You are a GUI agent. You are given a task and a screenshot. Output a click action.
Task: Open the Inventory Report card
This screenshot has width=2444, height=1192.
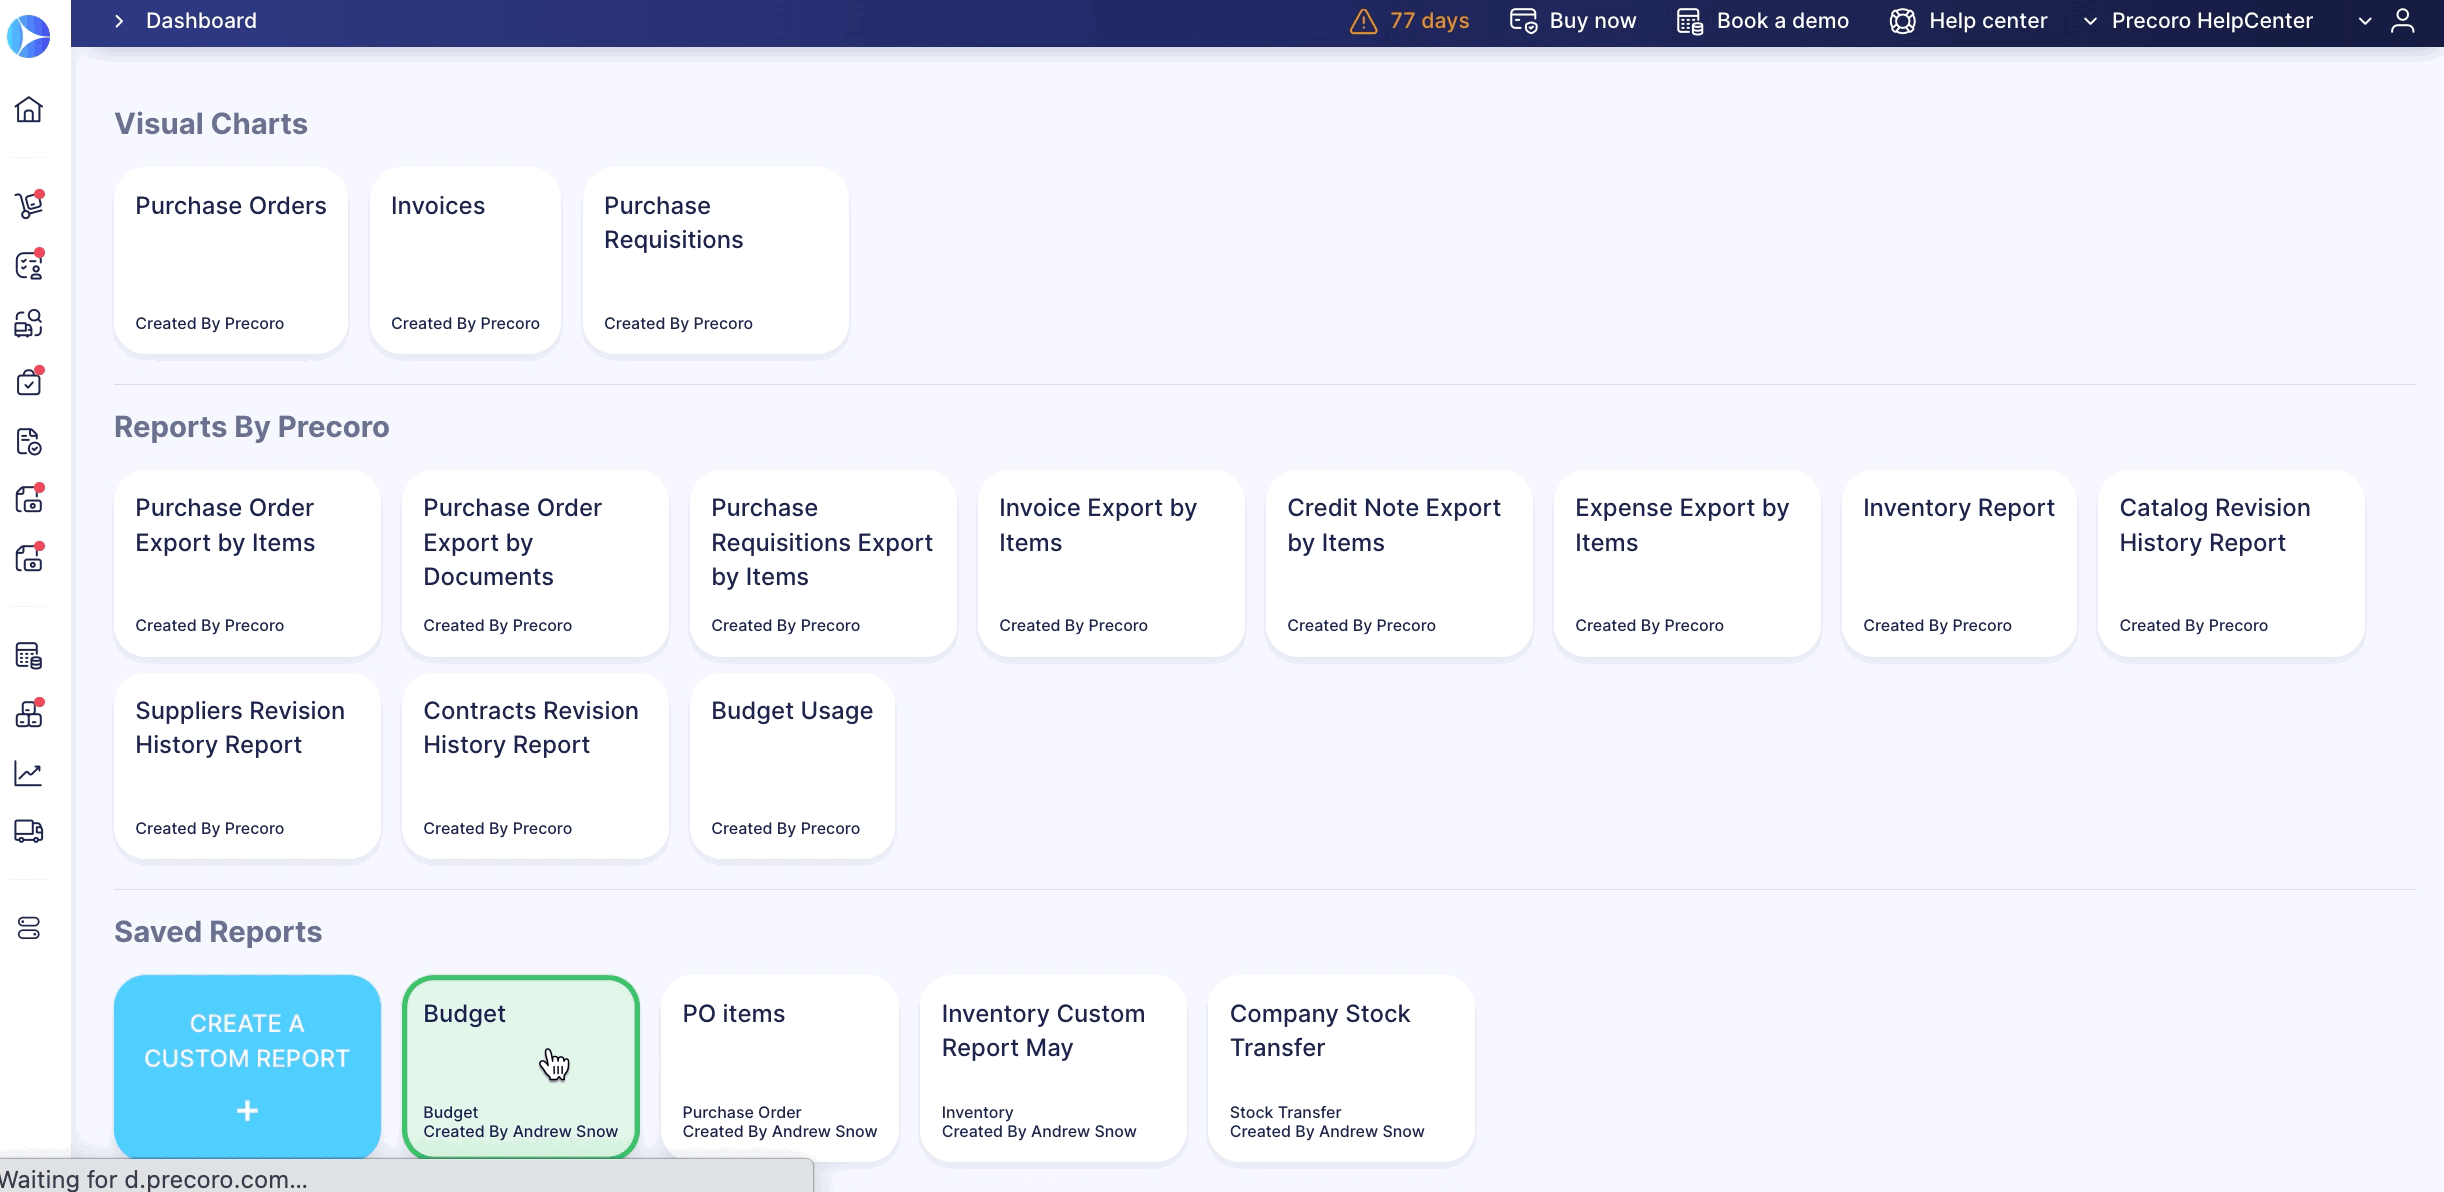pos(1959,564)
